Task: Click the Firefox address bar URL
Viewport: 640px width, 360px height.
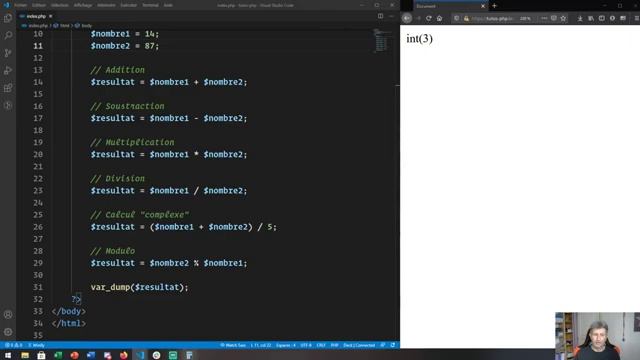Action: (x=492, y=18)
